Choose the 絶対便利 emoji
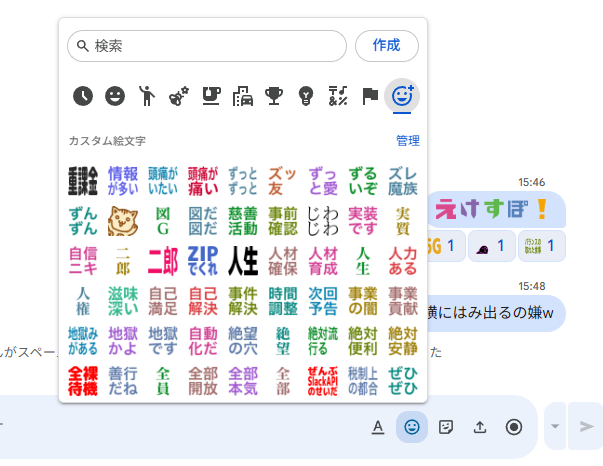 363,341
